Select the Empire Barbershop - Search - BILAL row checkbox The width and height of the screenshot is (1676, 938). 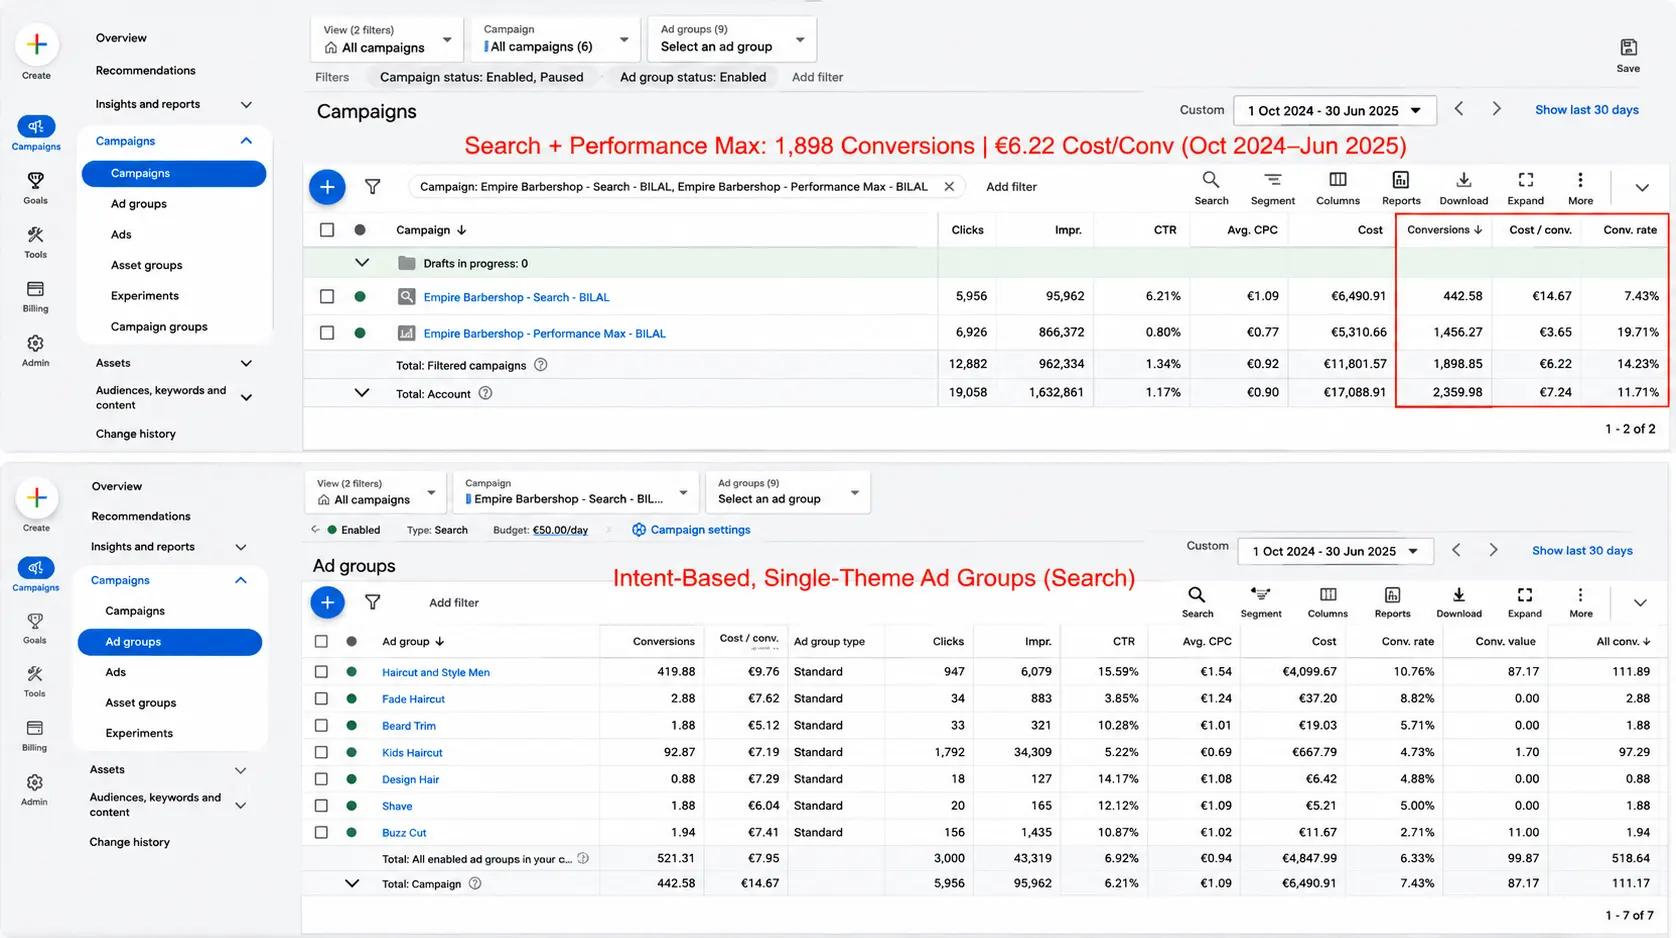pyautogui.click(x=327, y=296)
